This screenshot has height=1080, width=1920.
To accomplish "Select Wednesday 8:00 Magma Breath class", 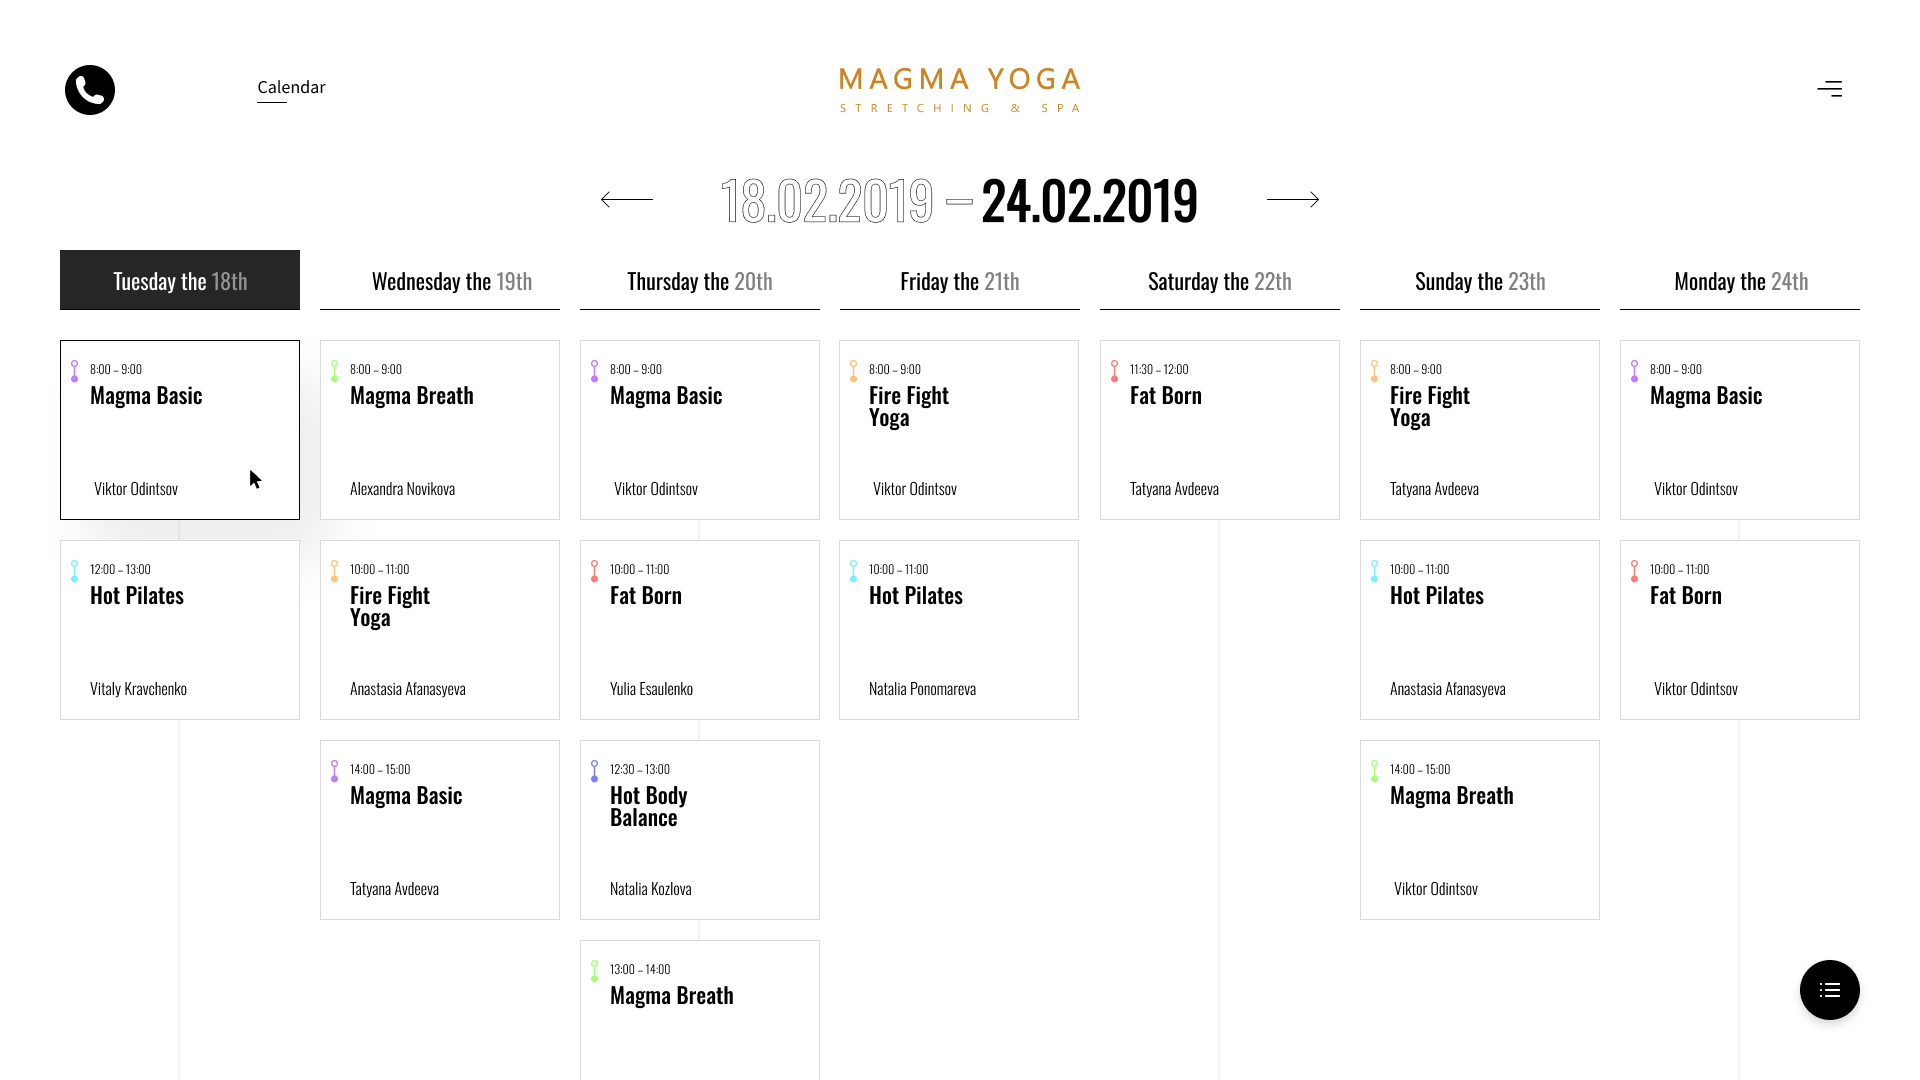I will (x=440, y=430).
